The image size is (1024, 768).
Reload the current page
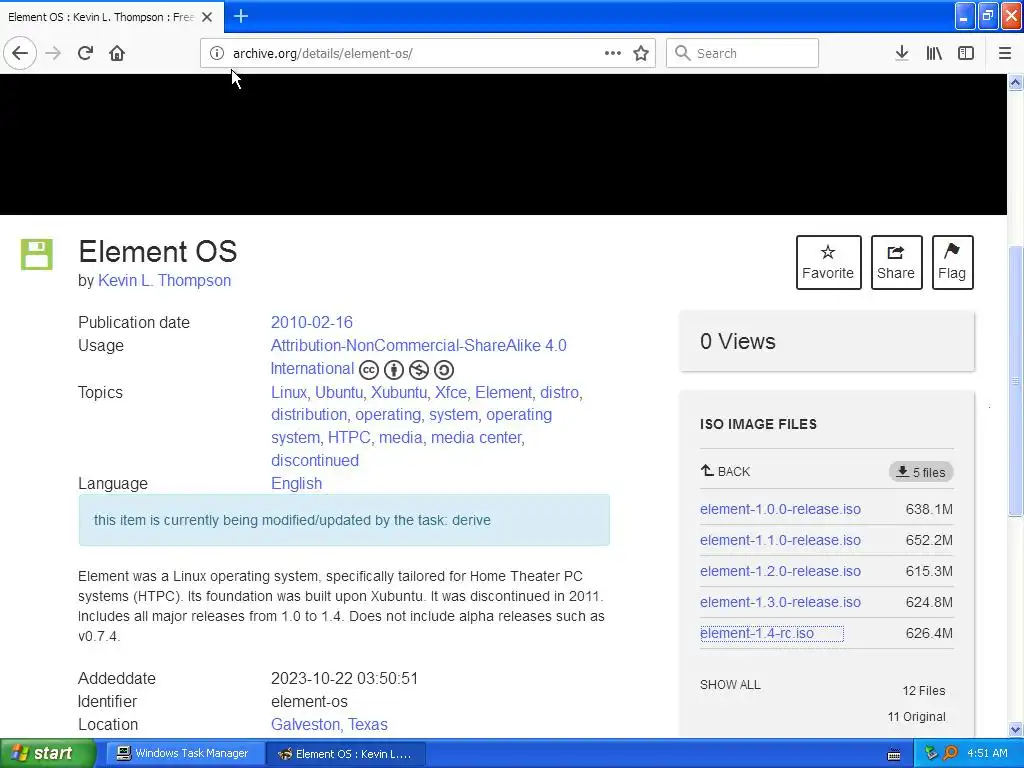(x=85, y=53)
